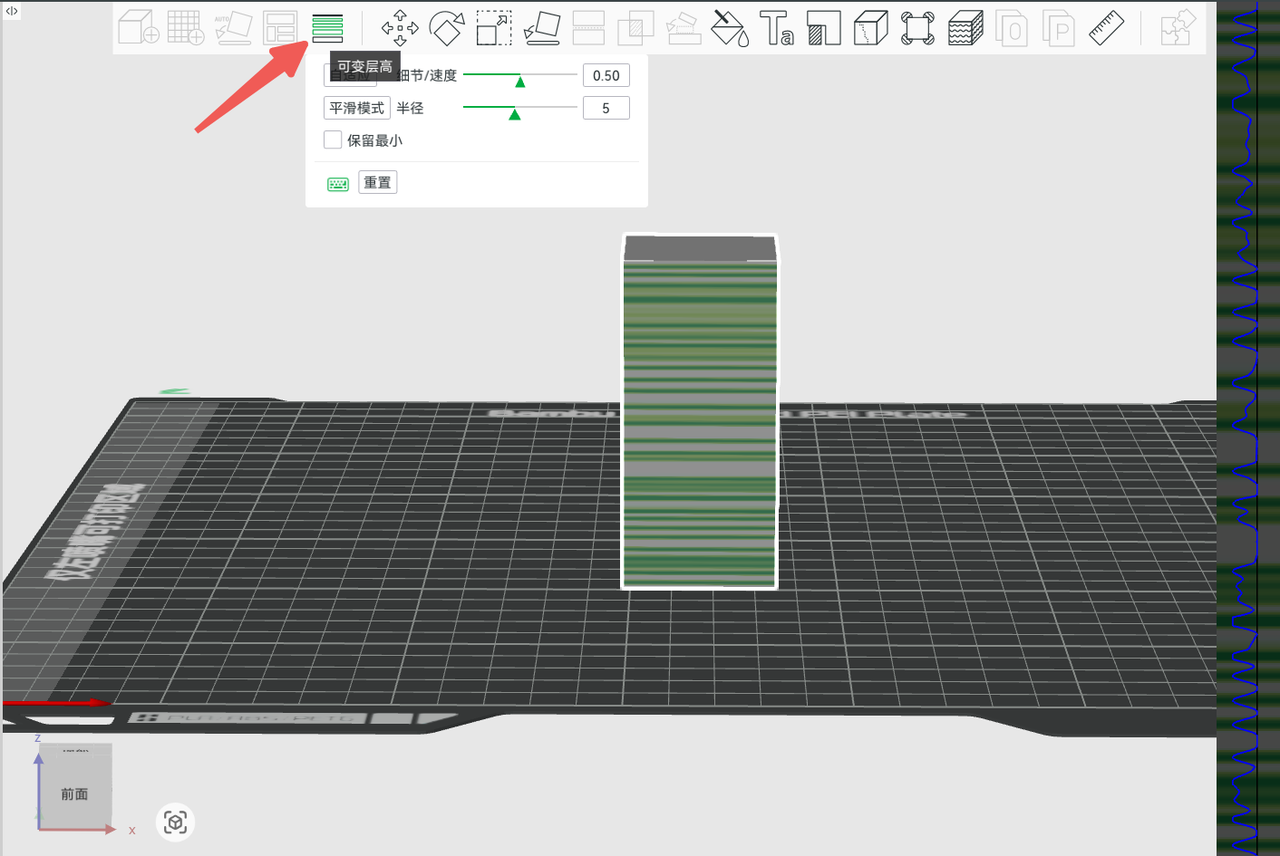The image size is (1280, 856).
Task: Click the 保留最小 label text
Action: [x=375, y=140]
